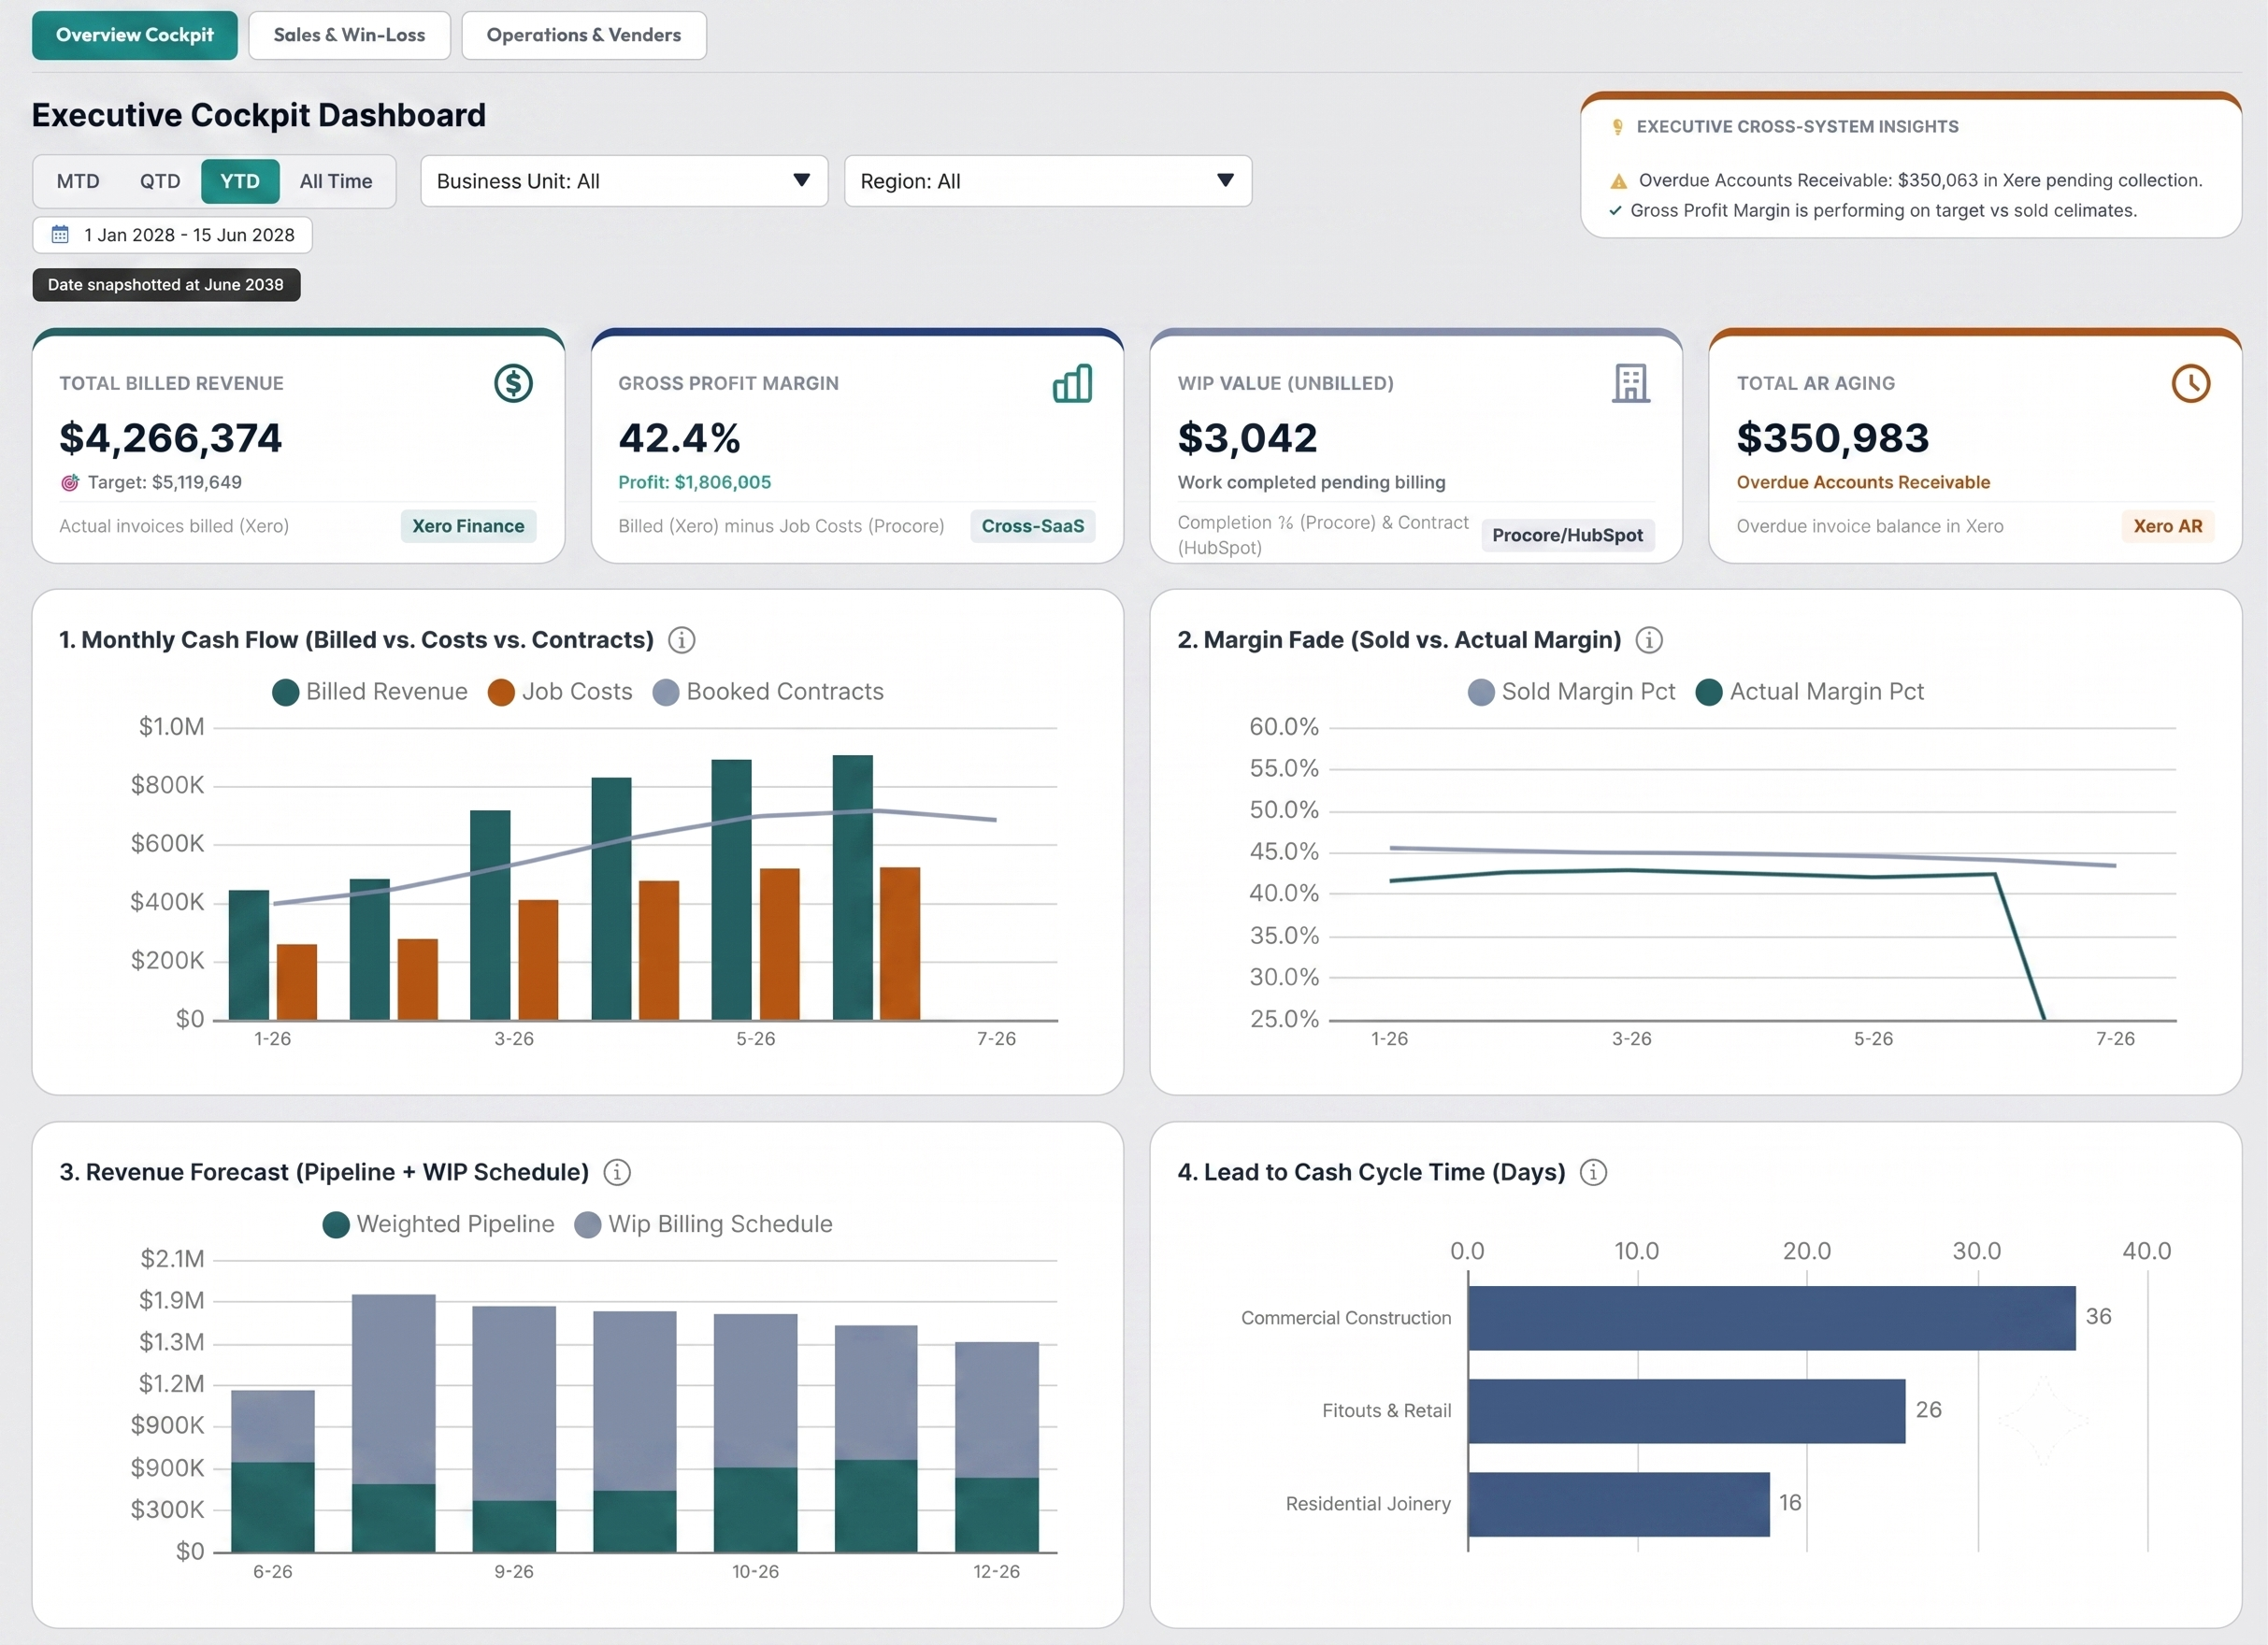
Task: Click the 42.4% margin value
Action: pos(679,438)
